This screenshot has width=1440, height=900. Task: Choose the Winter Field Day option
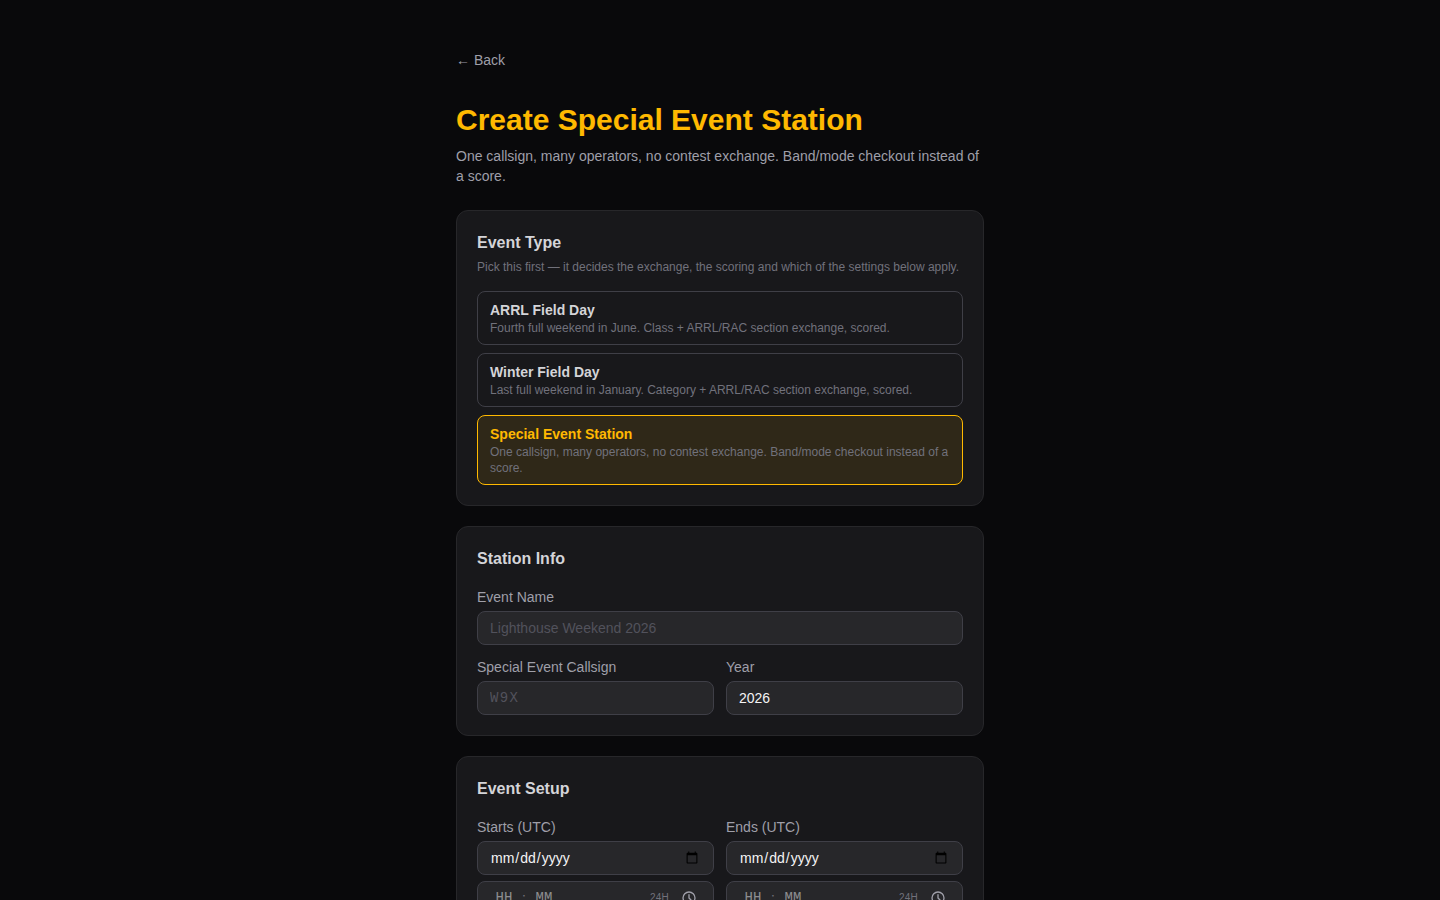pyautogui.click(x=720, y=380)
